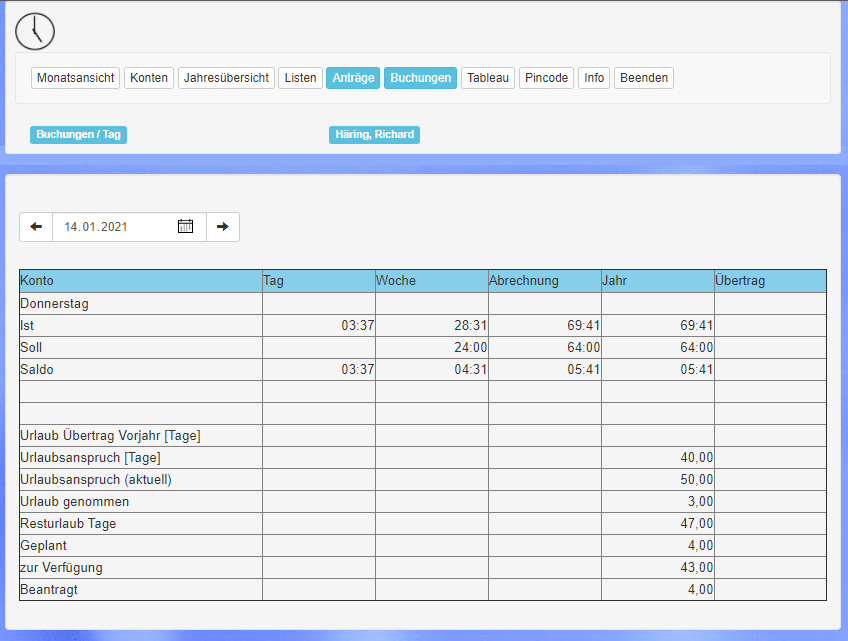Click the Buchungen / Tag label

tap(78, 135)
